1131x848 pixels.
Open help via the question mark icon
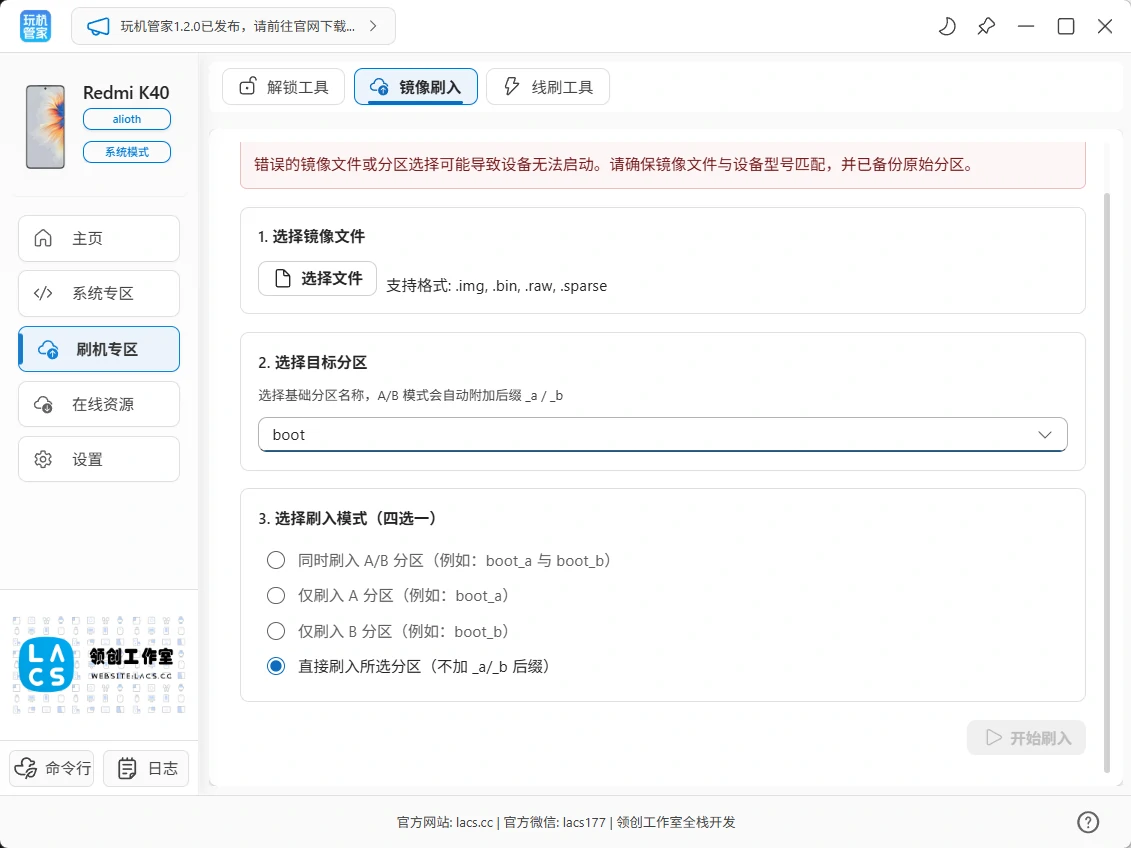[1088, 821]
